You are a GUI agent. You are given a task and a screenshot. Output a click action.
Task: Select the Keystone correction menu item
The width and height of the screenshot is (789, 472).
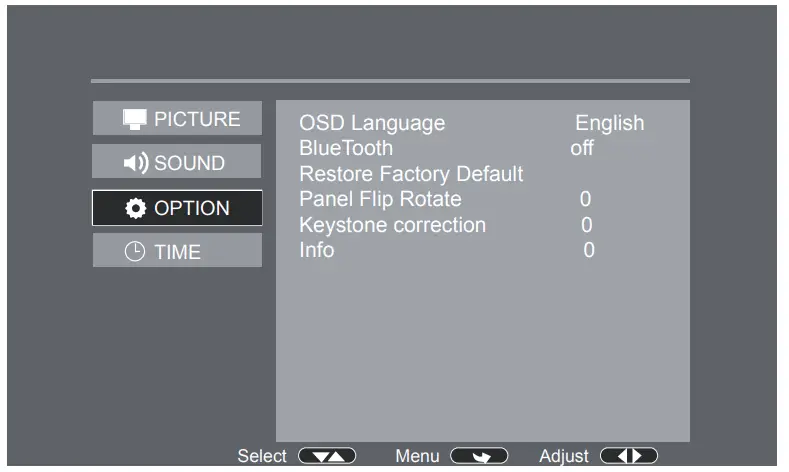point(392,225)
